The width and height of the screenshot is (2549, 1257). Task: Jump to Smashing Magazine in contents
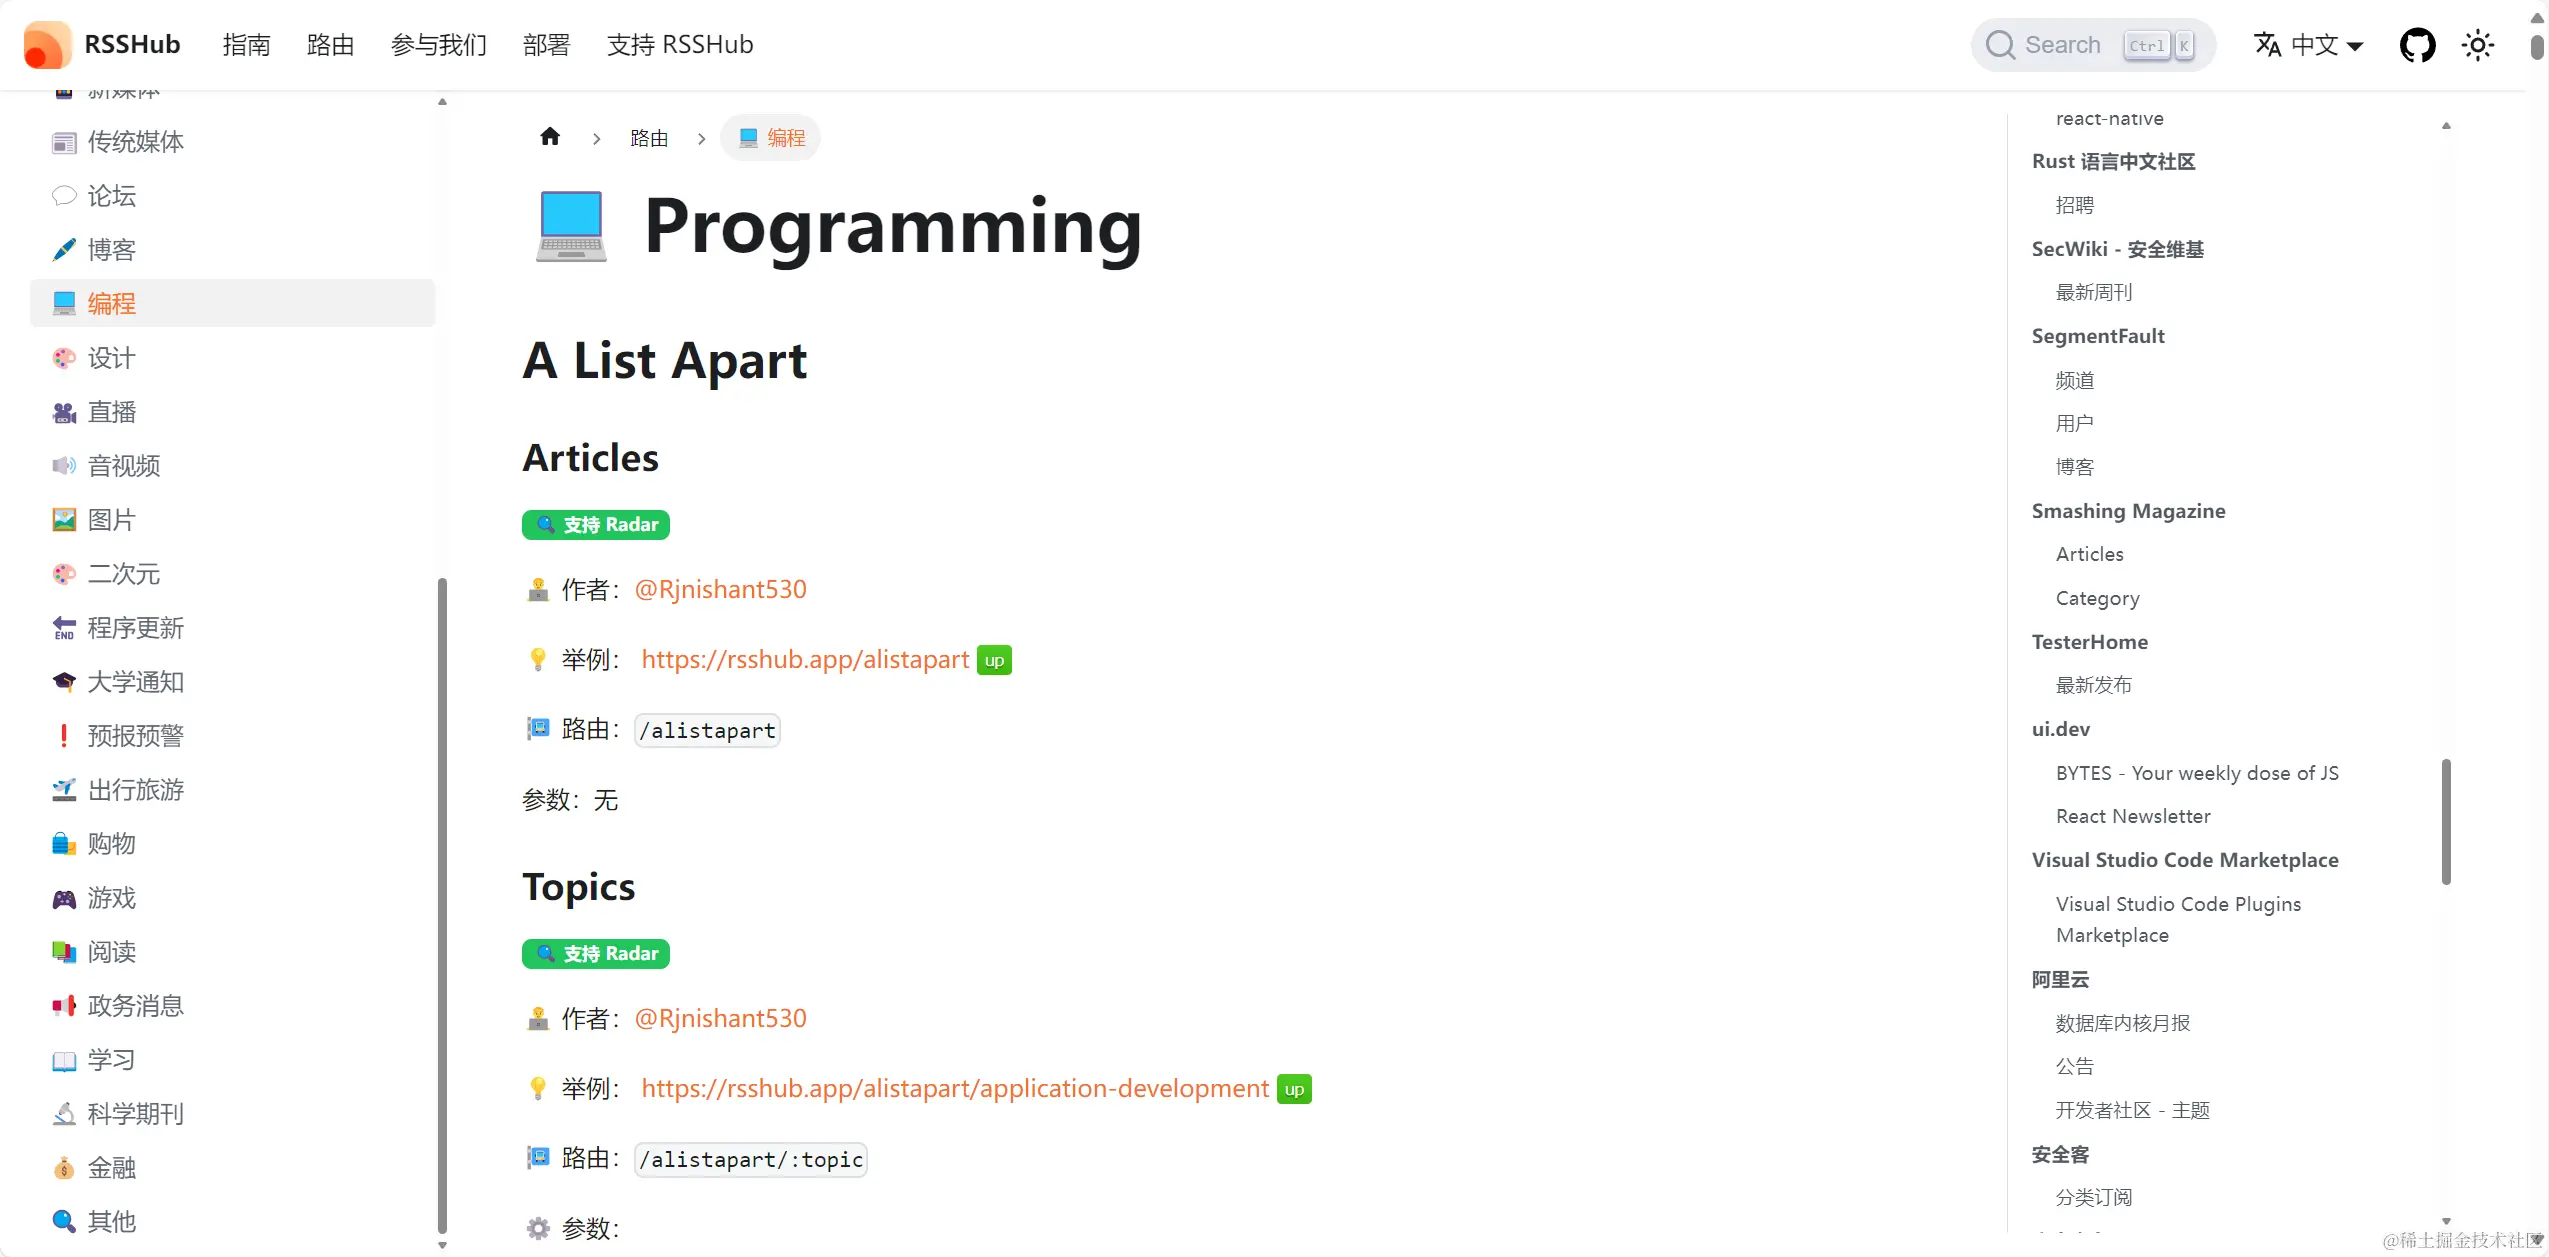click(2128, 511)
